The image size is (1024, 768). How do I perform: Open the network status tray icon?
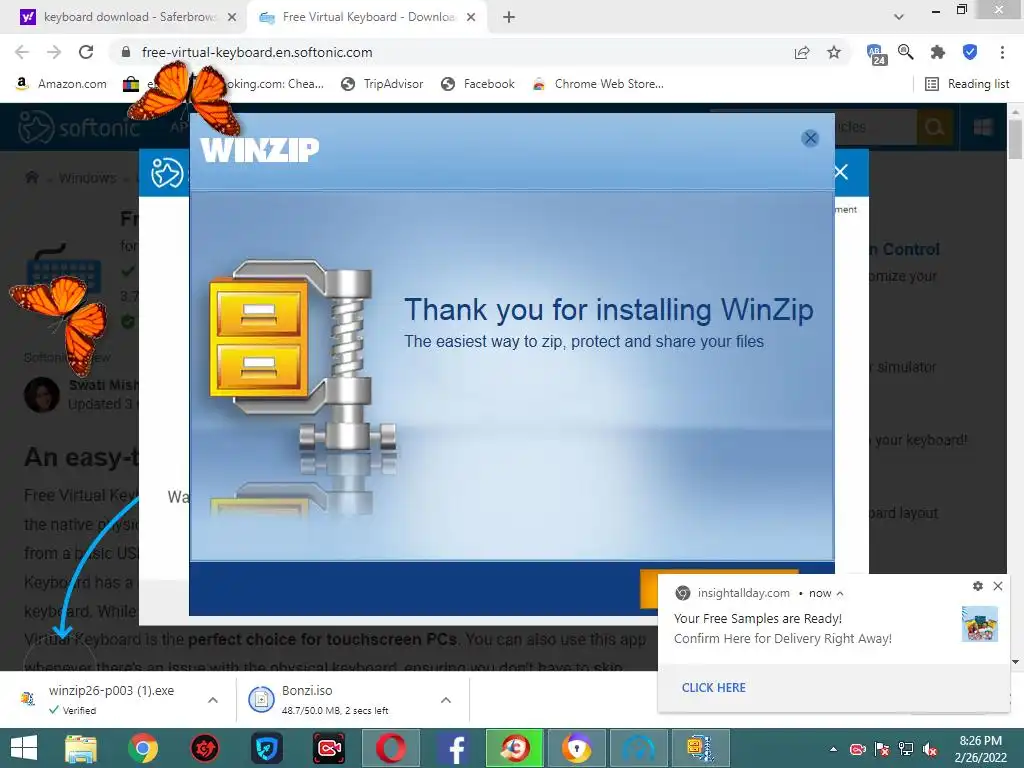point(906,749)
